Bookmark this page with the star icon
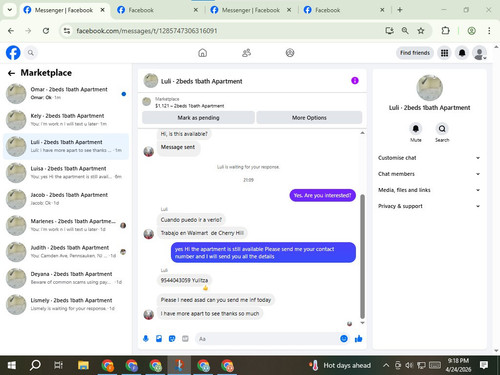 tap(421, 31)
